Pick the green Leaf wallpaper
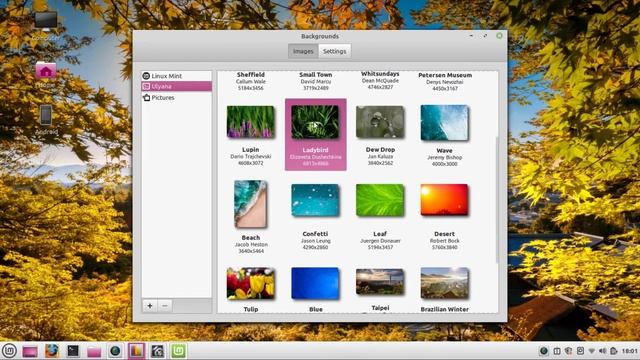This screenshot has width=640, height=360. click(380, 200)
